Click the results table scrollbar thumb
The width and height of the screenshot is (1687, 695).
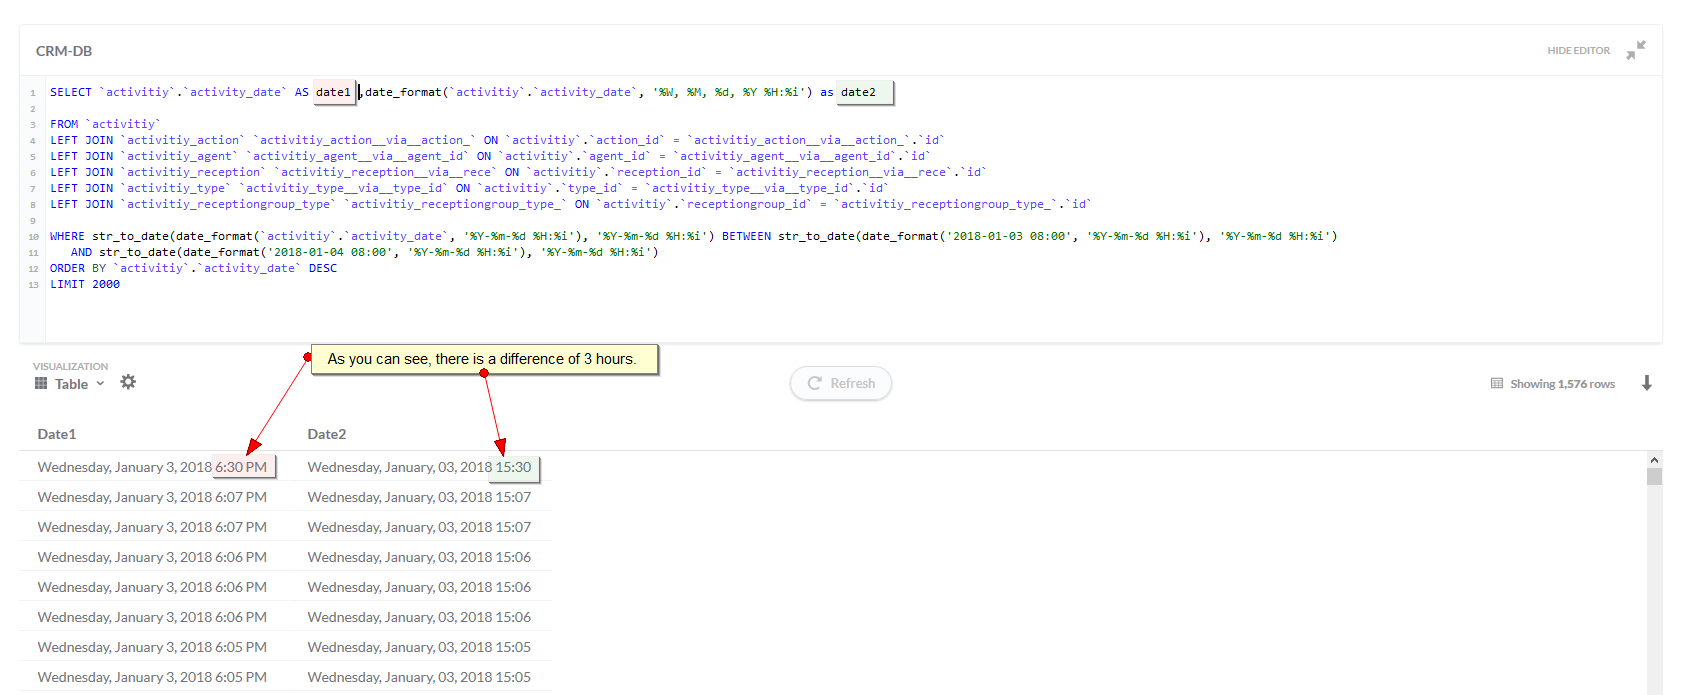click(1654, 476)
